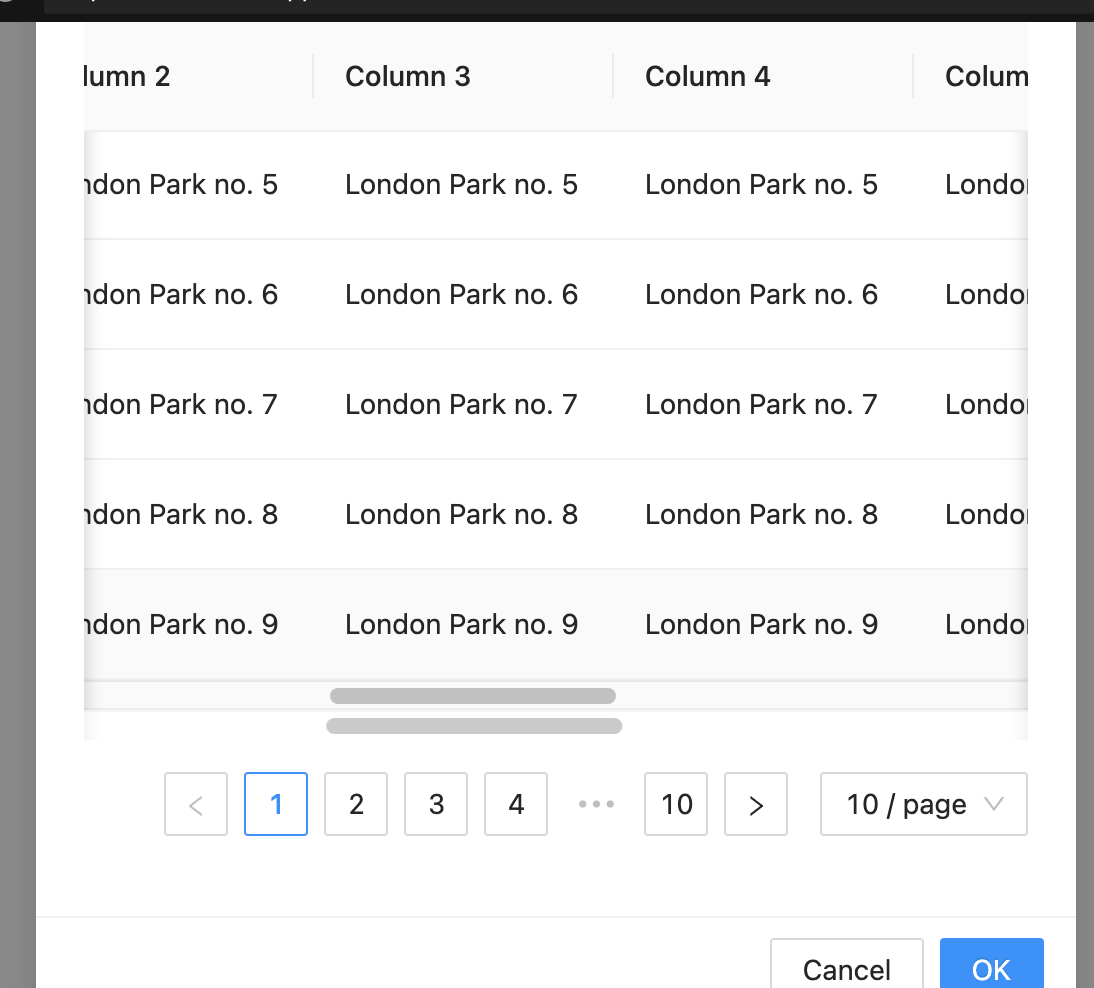Select the London Park no. 5 row
The width and height of the screenshot is (1094, 988).
(x=461, y=184)
